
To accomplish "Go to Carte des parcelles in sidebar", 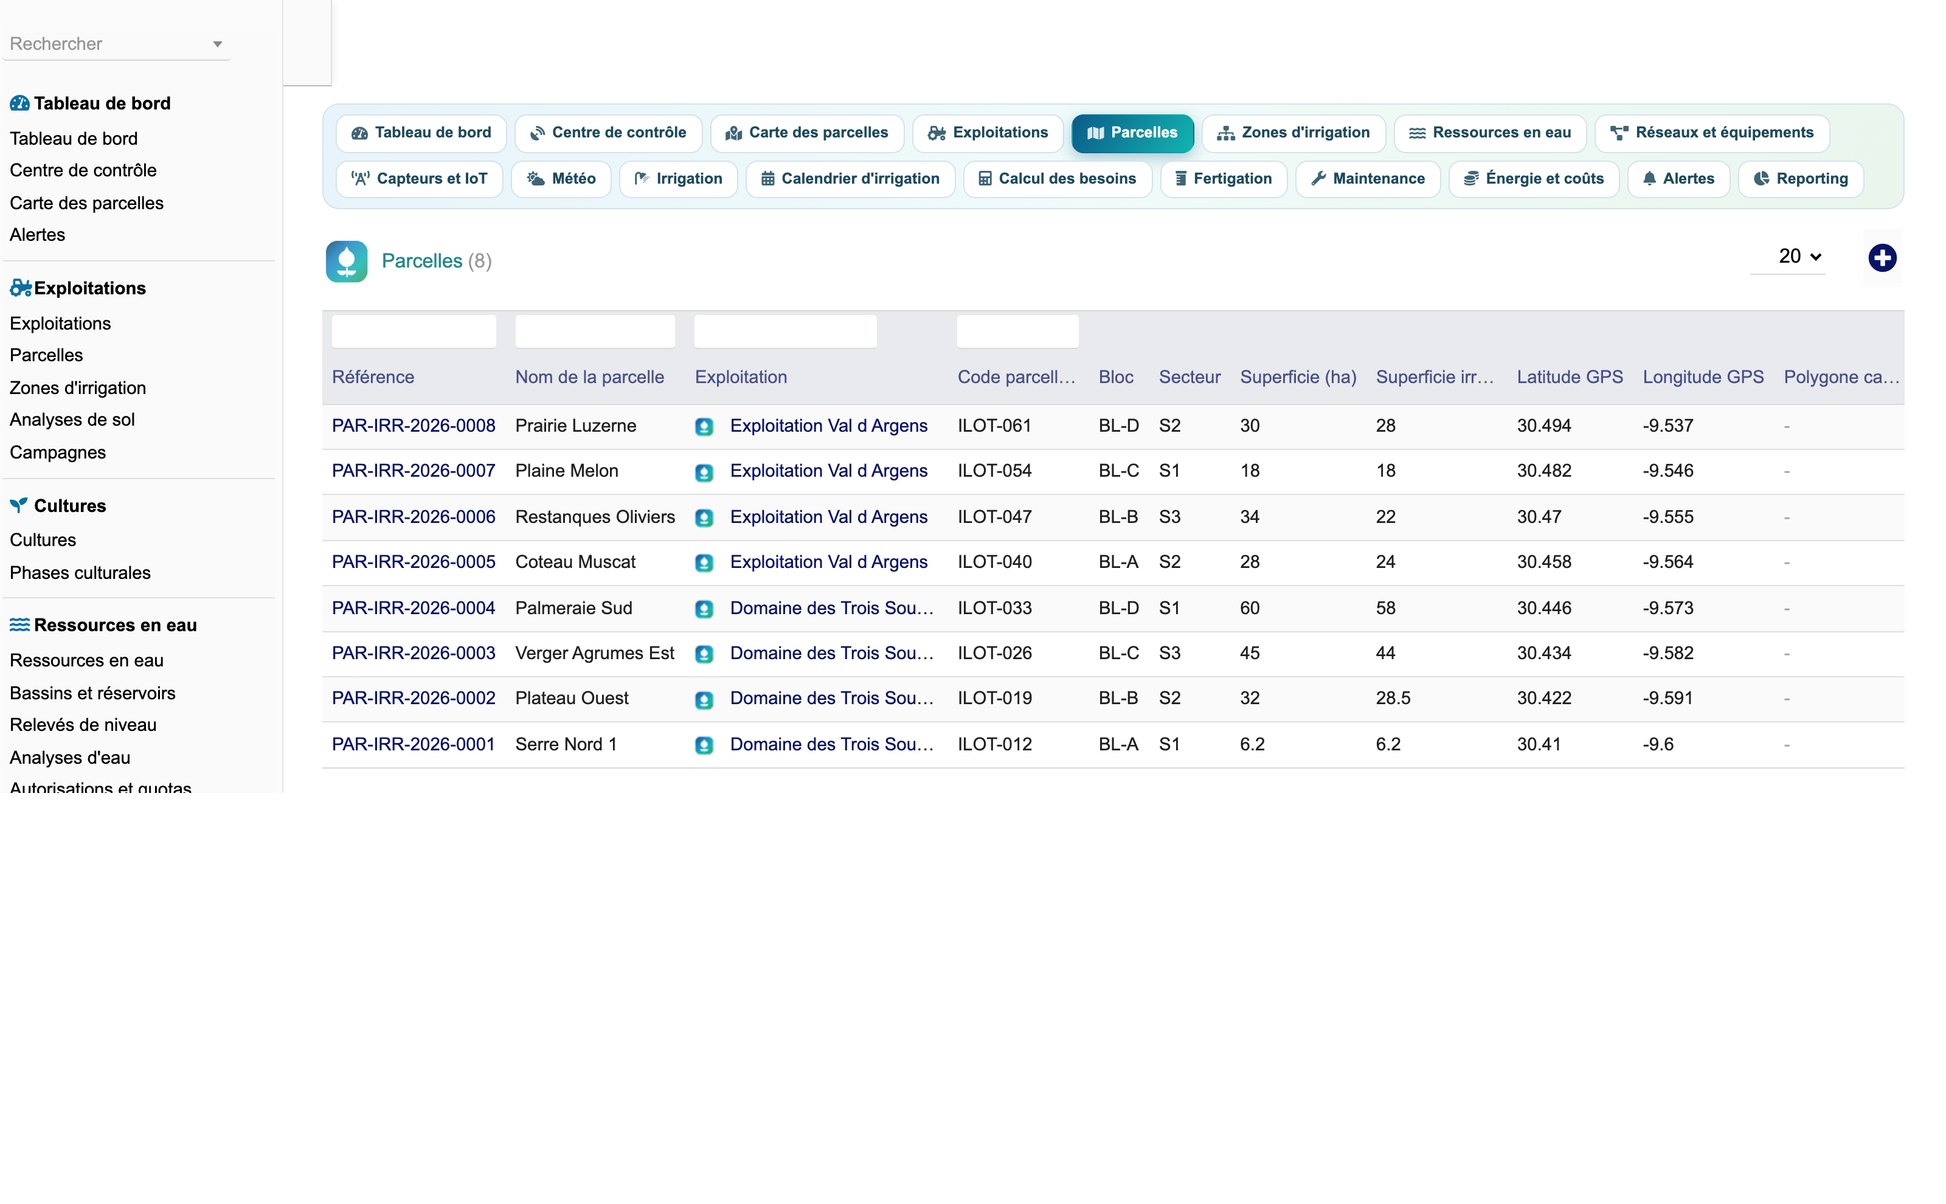I will pos(87,203).
